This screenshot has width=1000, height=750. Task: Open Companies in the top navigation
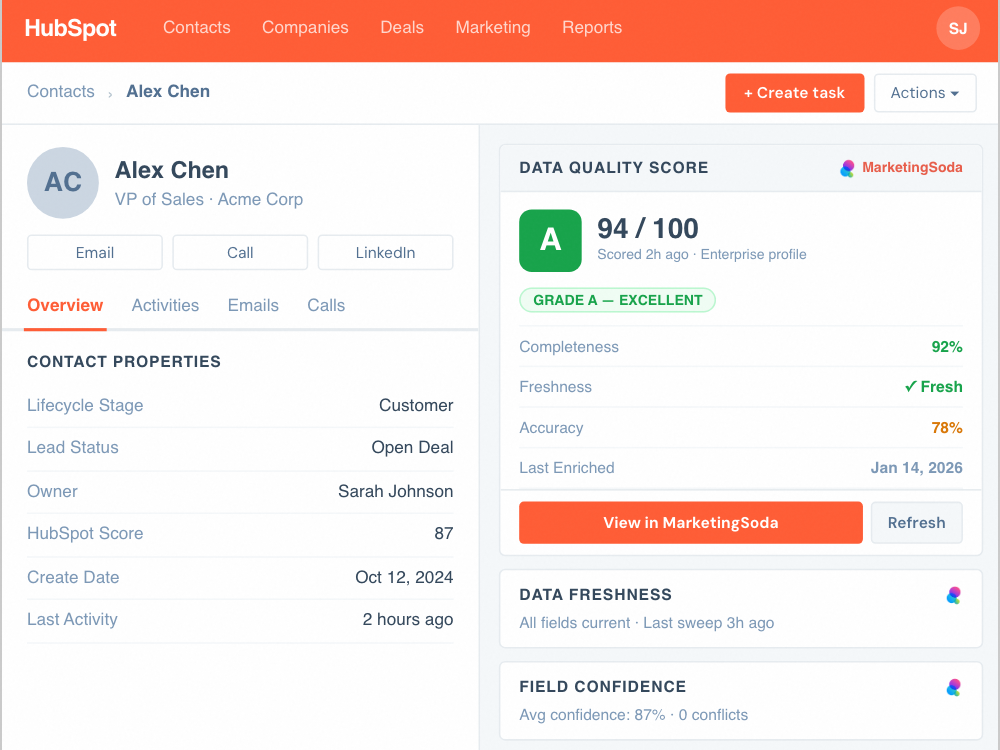(305, 27)
